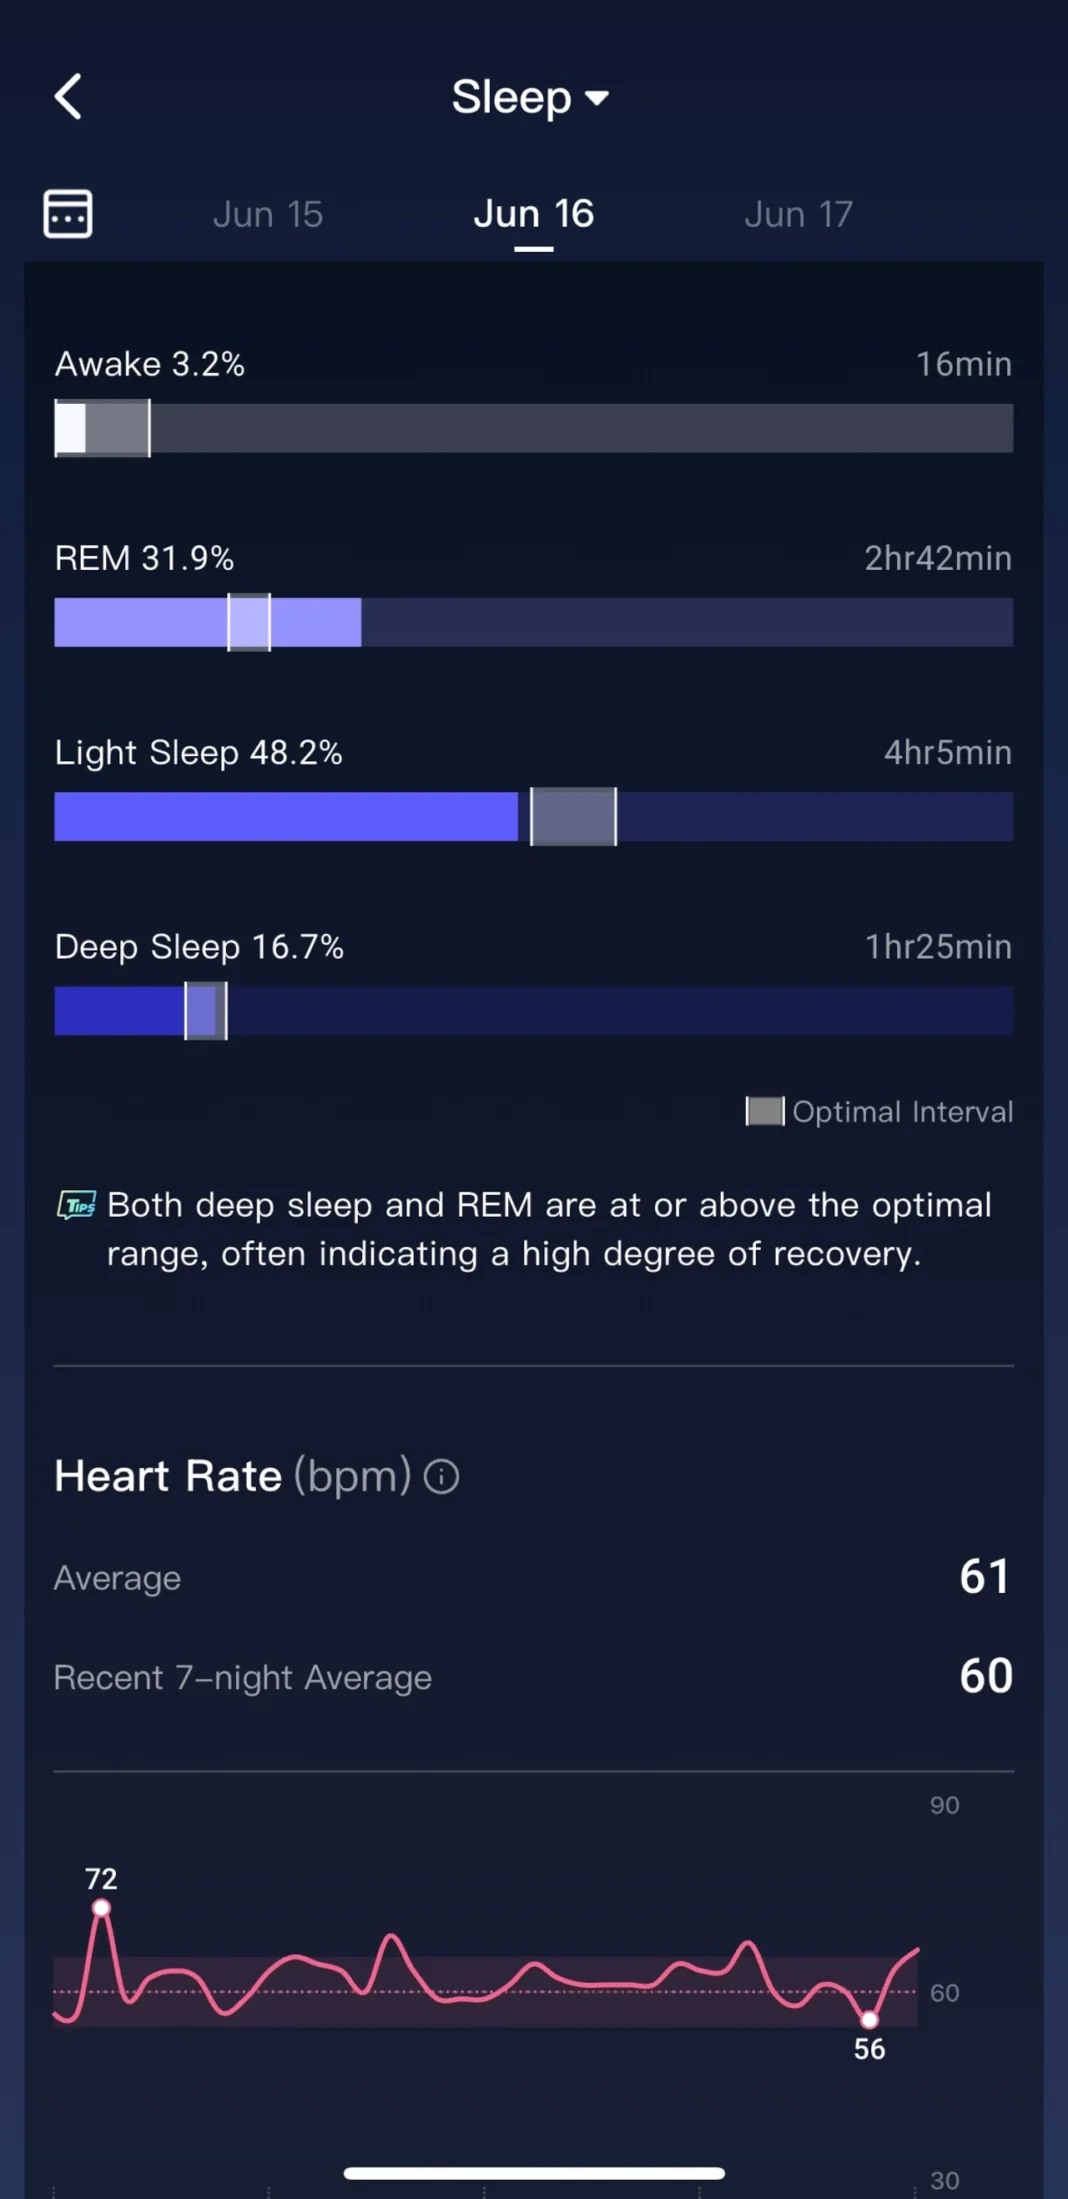Screen dimensions: 1068x2199
Task: Tap the Deep Sleep 16.7% bar
Action: [533, 1010]
